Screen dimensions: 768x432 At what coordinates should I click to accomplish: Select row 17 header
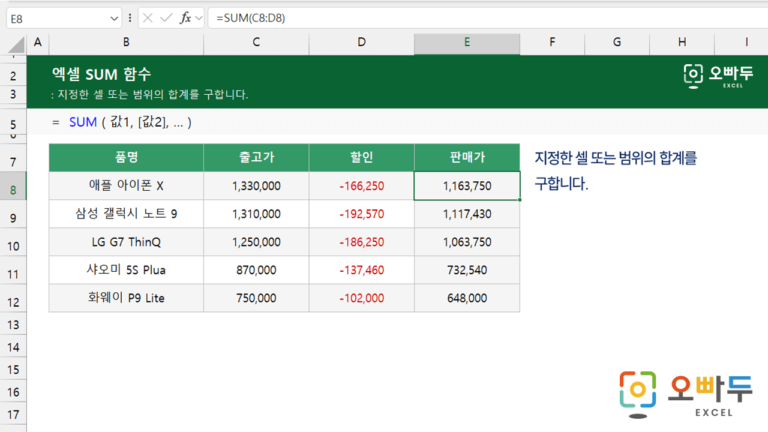coord(13,415)
